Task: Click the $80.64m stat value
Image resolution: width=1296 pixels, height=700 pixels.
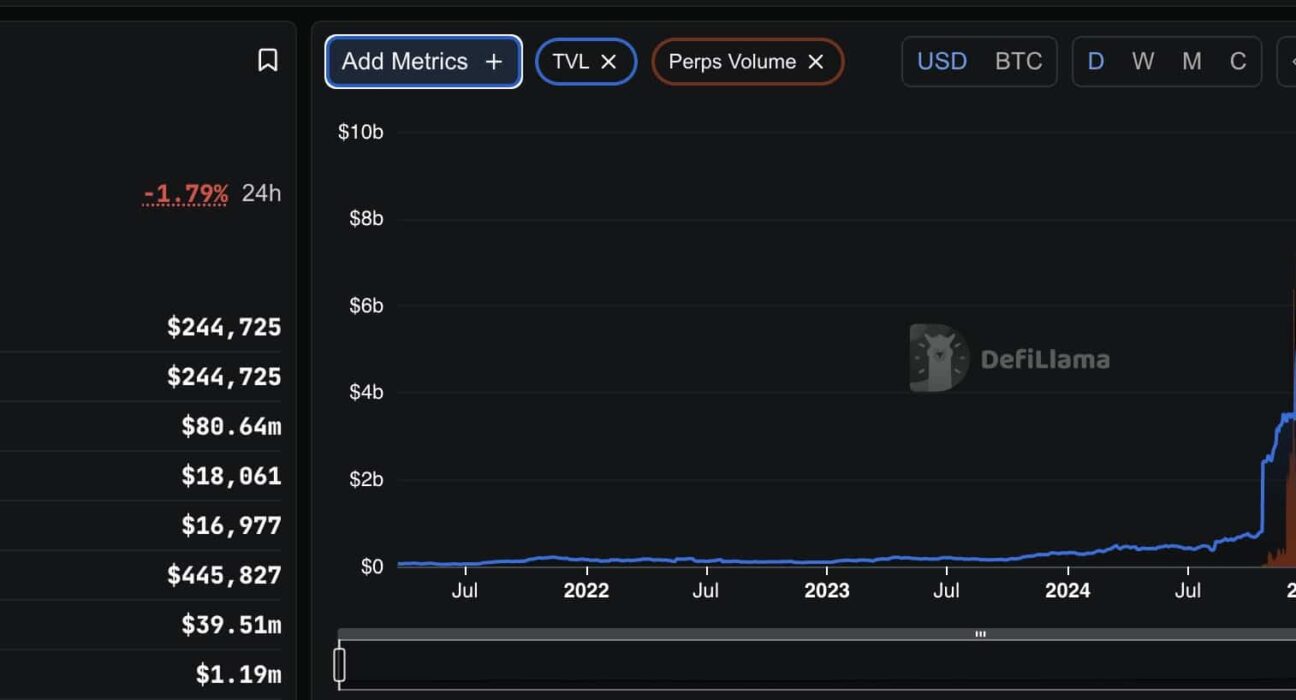Action: point(231,427)
